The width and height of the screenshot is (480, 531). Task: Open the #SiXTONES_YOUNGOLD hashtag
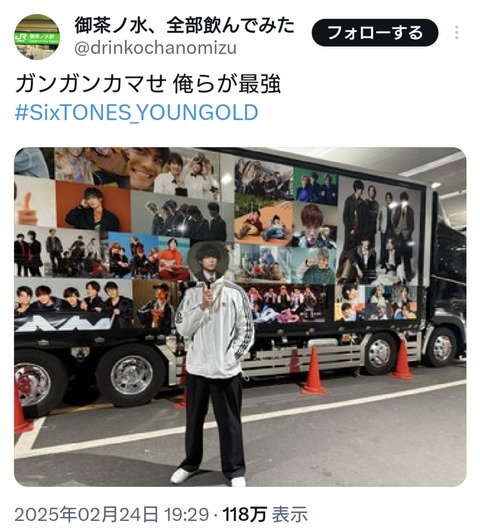click(x=137, y=112)
